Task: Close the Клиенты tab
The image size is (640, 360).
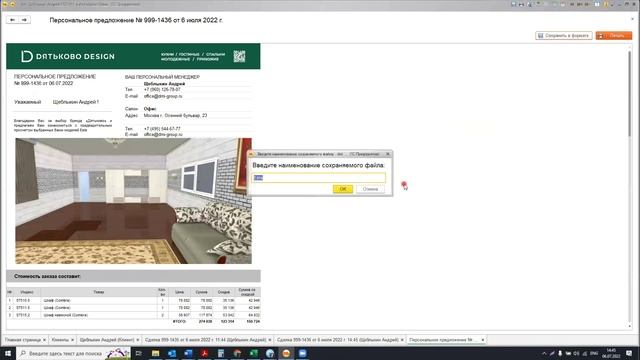Action: point(72,340)
